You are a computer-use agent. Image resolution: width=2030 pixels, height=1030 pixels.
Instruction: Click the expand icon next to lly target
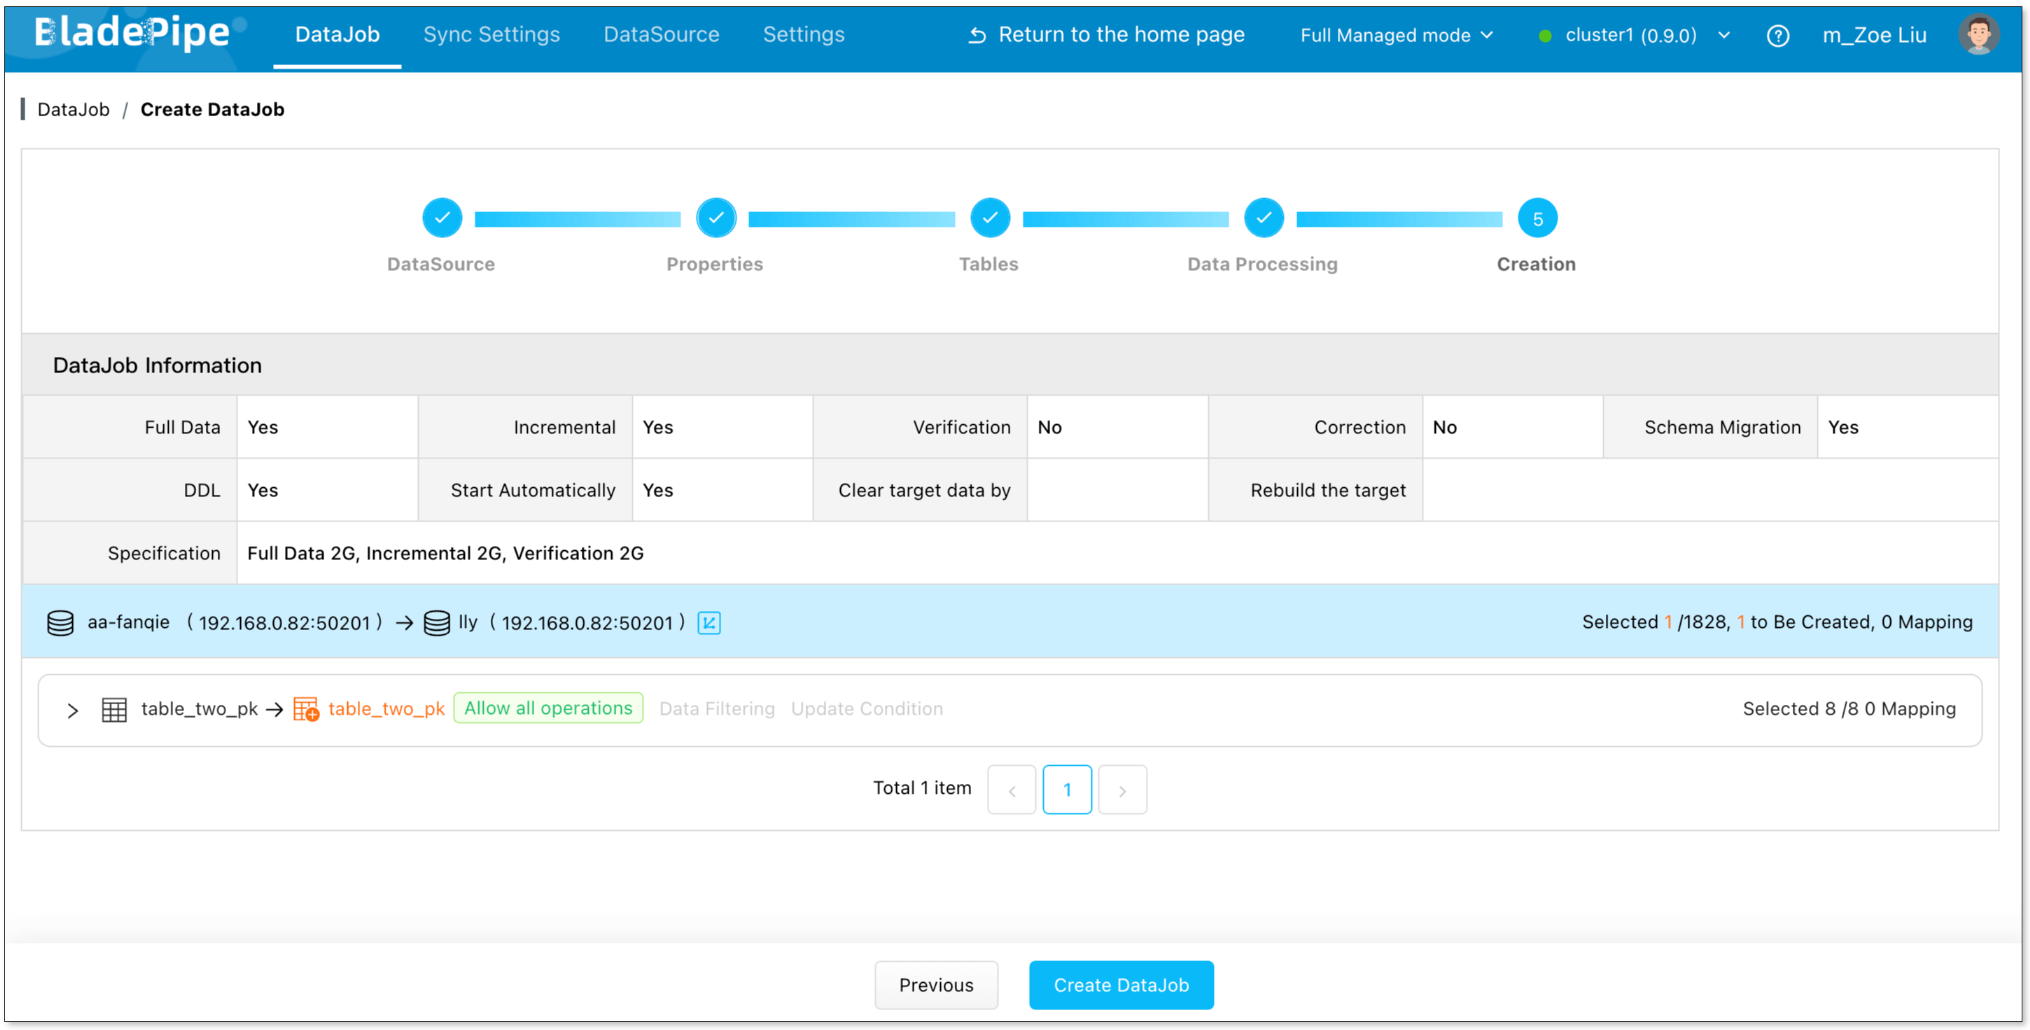(709, 623)
